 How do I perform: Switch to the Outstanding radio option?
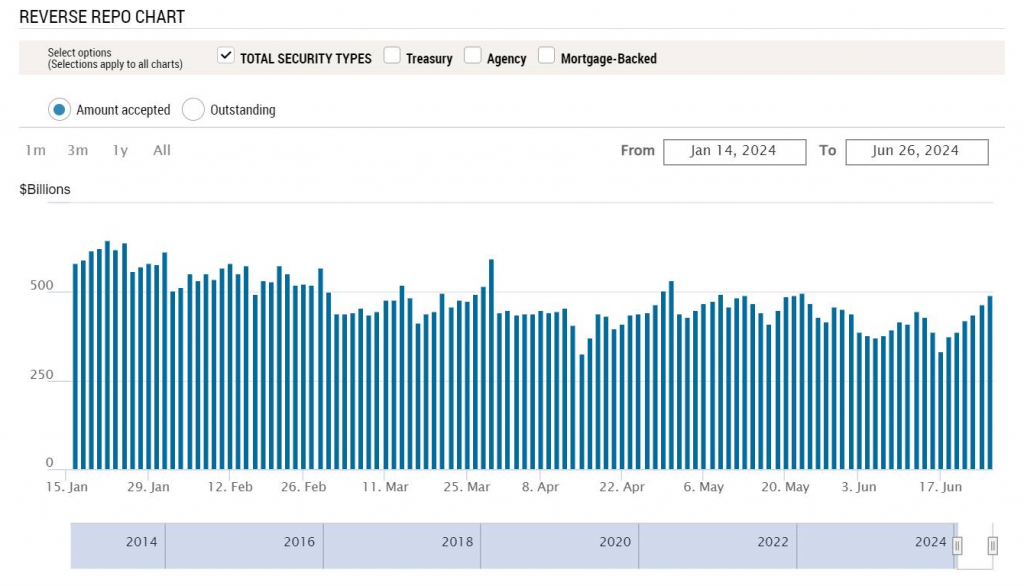coord(193,109)
